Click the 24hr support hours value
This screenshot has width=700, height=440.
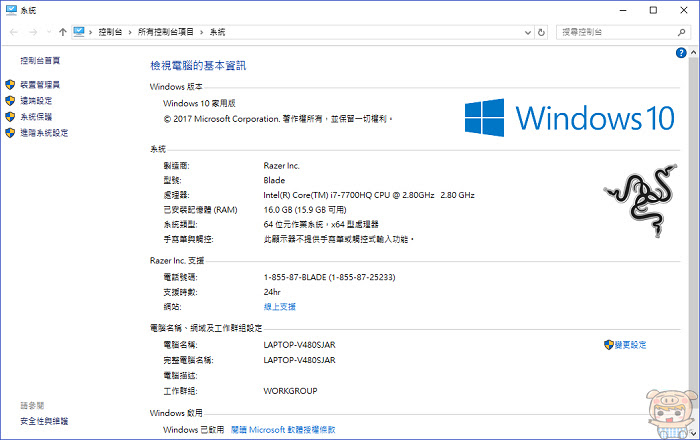272,292
